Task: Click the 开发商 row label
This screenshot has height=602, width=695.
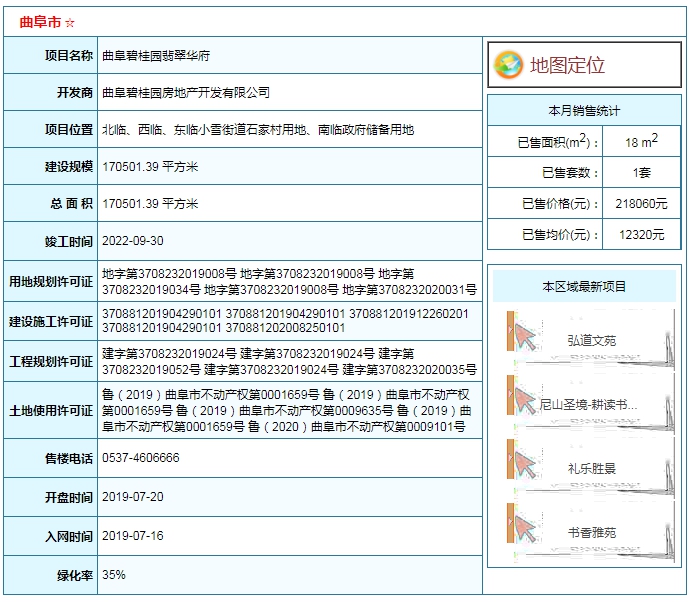Action: [75, 93]
